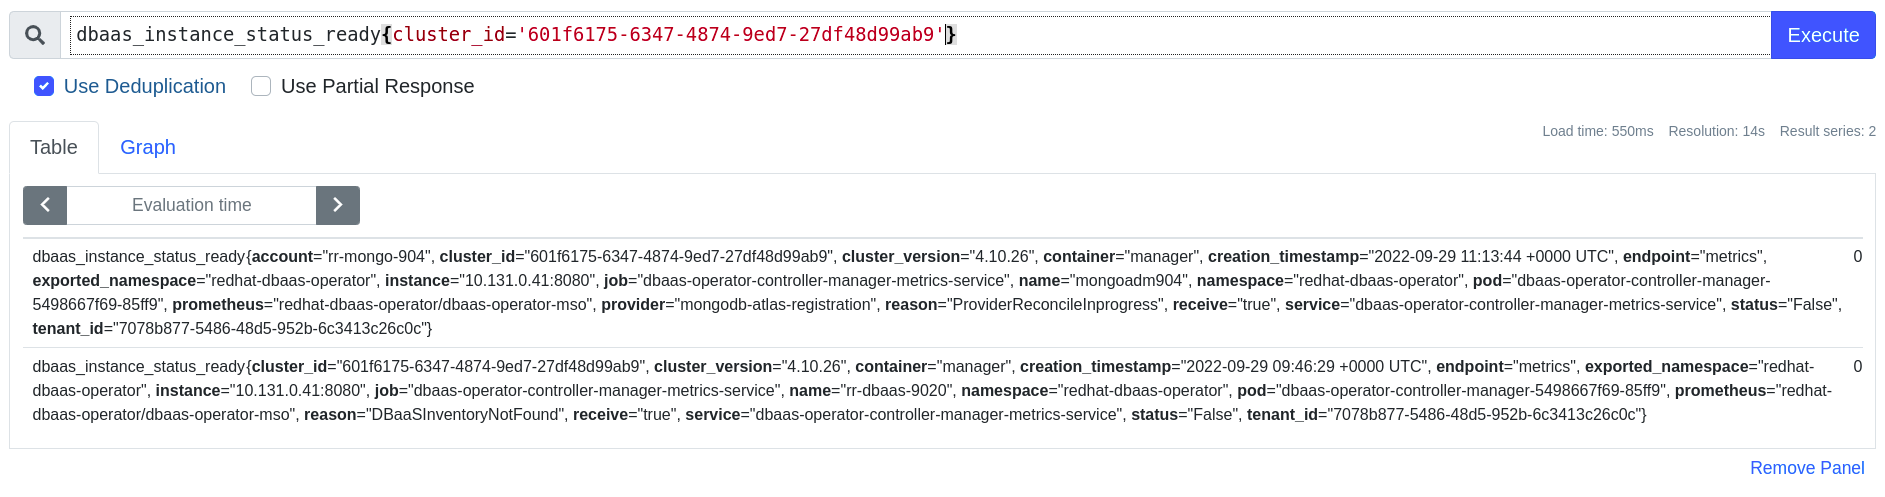
Task: Click the Use Partial Response label text
Action: click(x=377, y=86)
